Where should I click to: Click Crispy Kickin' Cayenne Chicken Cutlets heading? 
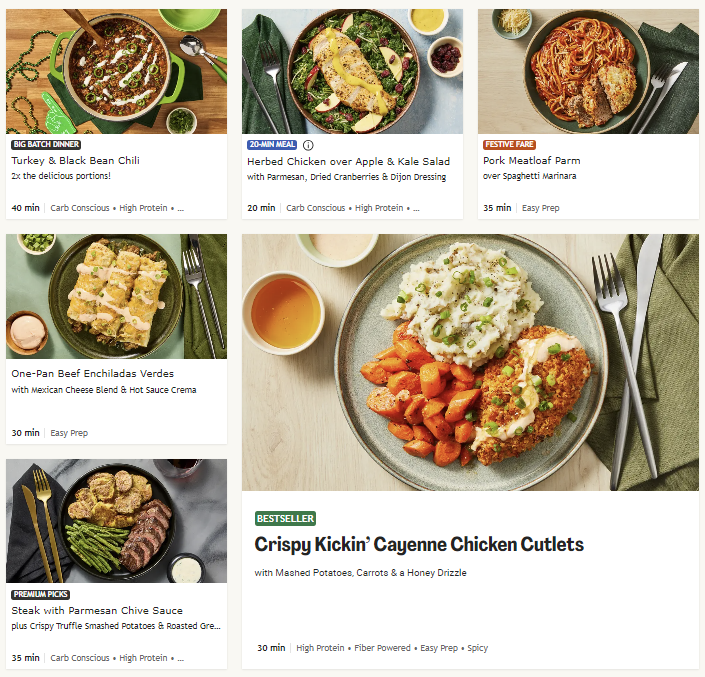pos(419,545)
